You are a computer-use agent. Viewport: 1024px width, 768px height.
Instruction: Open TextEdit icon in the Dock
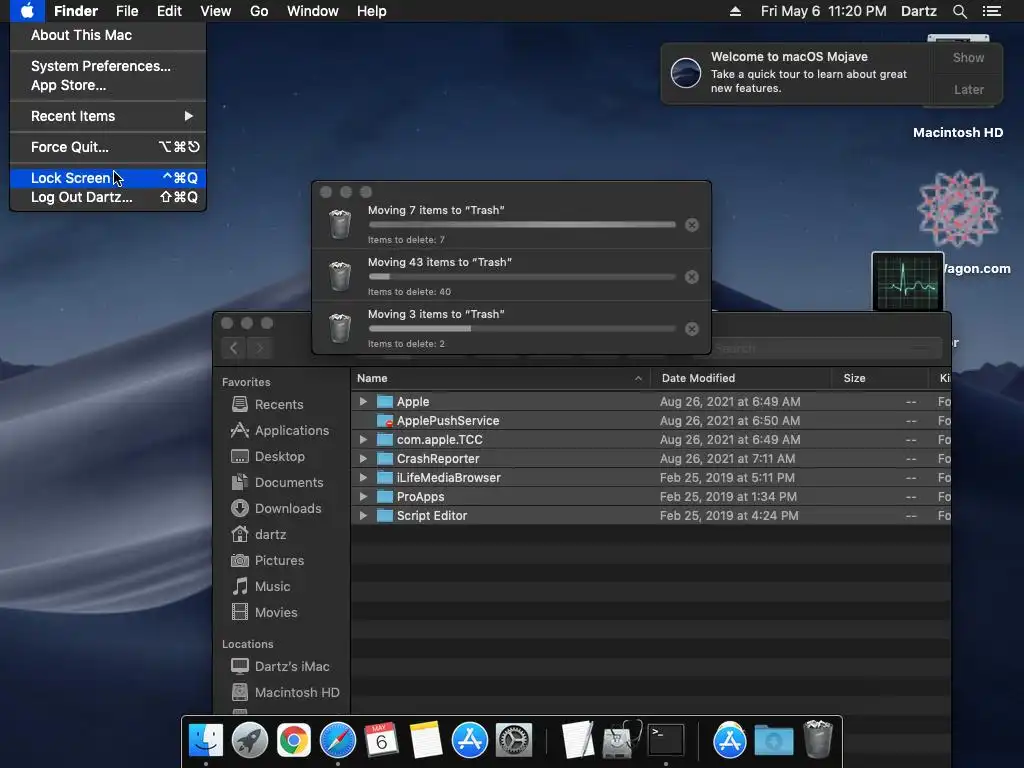tap(577, 741)
